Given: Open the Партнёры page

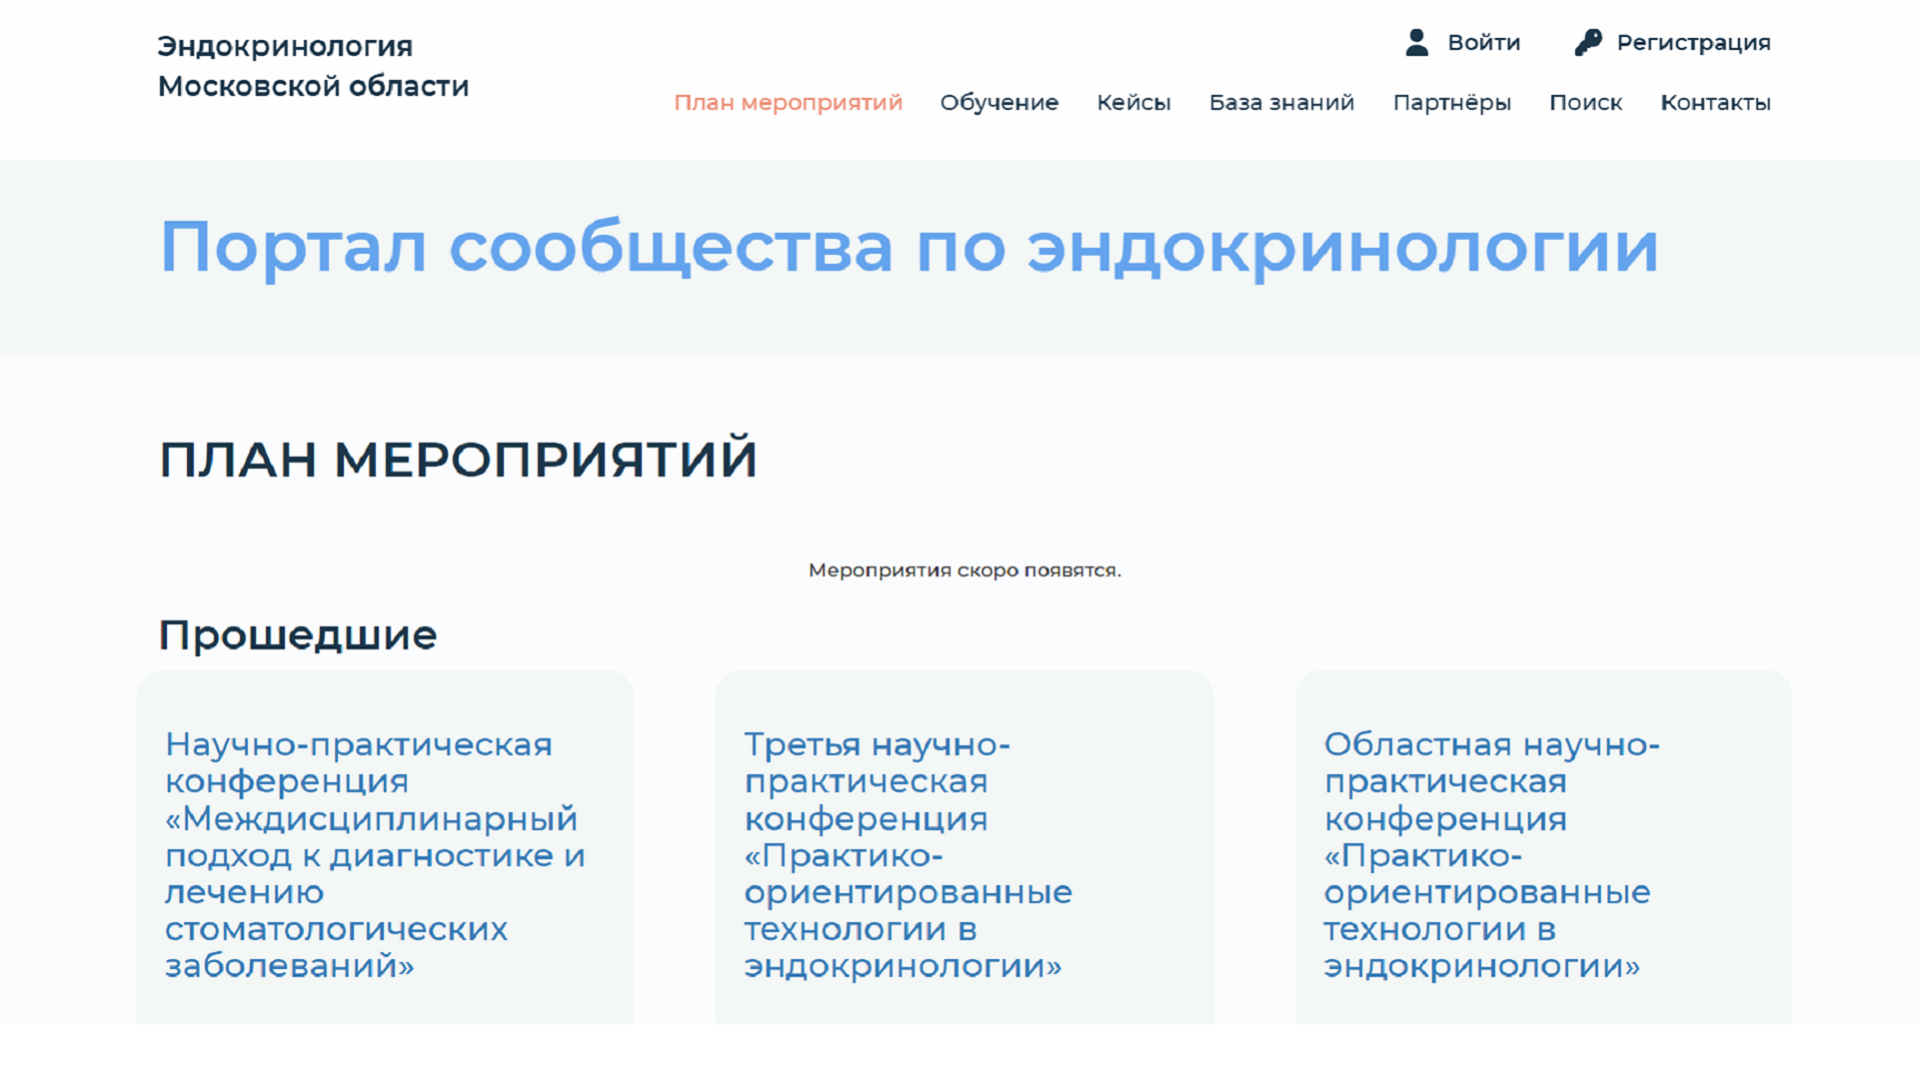Looking at the screenshot, I should coord(1451,102).
